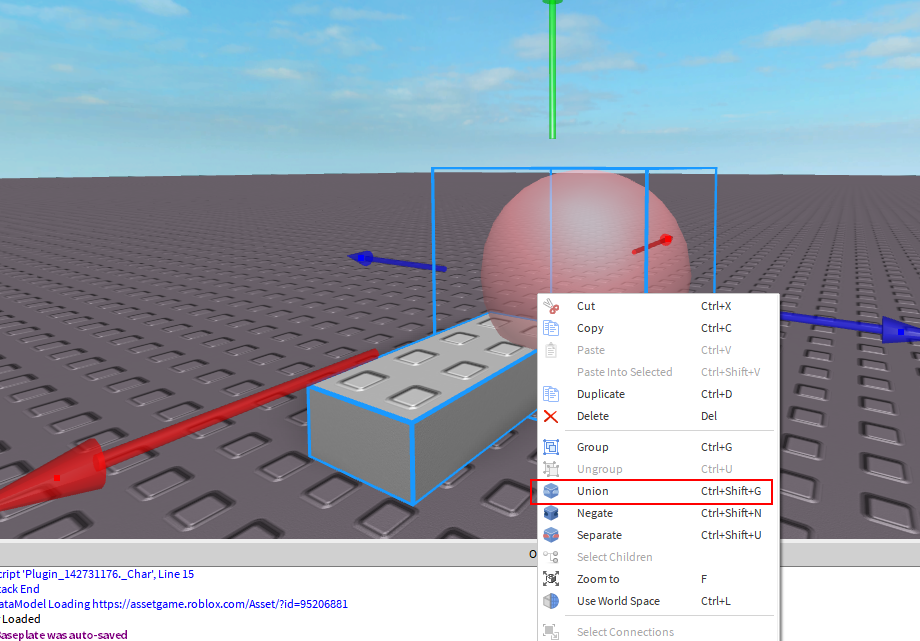Viewport: 920px width, 641px height.
Task: Click the Negate cube icon
Action: pyautogui.click(x=550, y=513)
